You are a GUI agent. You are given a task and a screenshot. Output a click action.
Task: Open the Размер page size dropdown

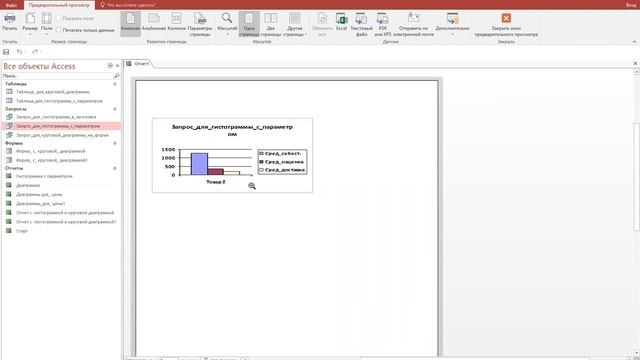click(30, 24)
